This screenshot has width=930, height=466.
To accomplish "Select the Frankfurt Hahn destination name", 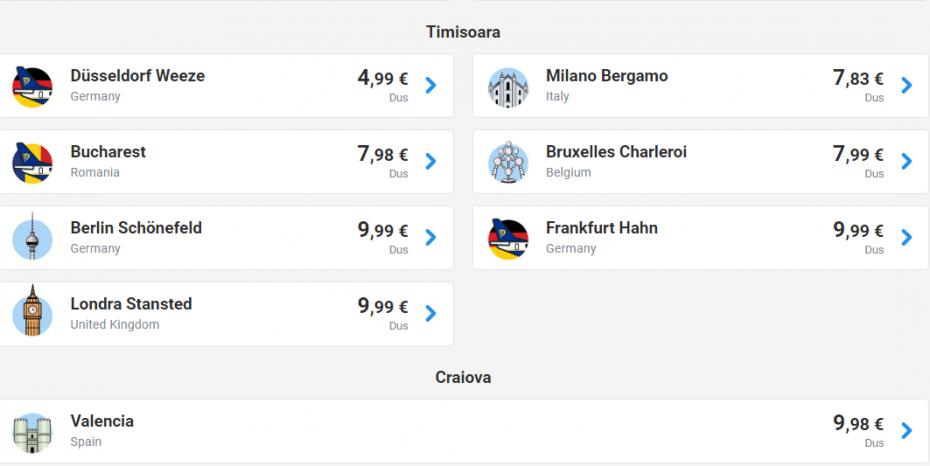I will [602, 228].
